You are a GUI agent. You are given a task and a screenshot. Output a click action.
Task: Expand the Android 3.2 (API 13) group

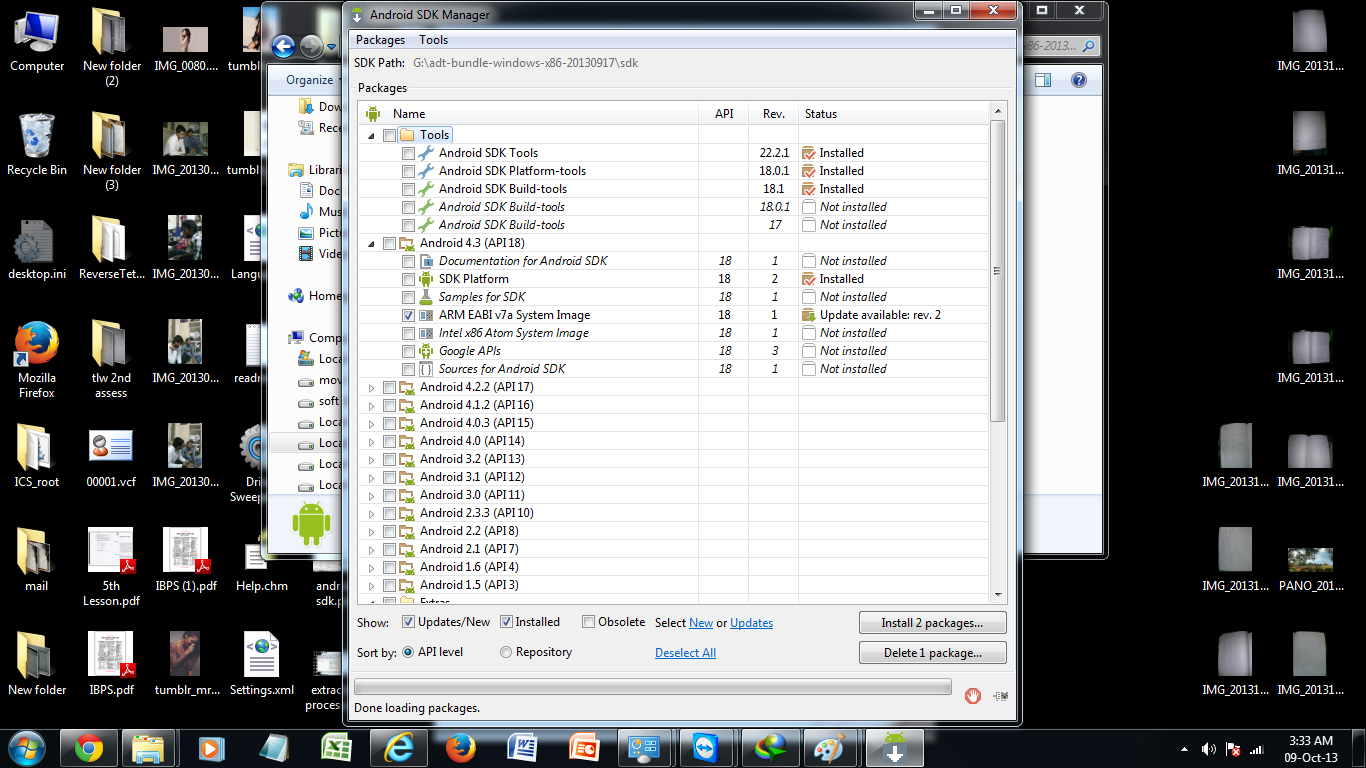click(x=372, y=459)
